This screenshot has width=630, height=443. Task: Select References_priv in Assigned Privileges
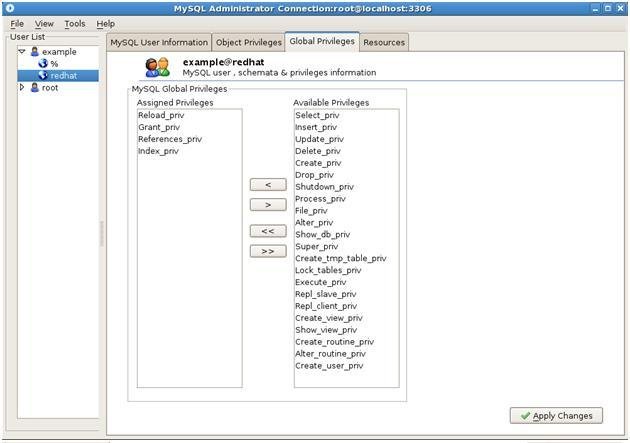tap(170, 139)
